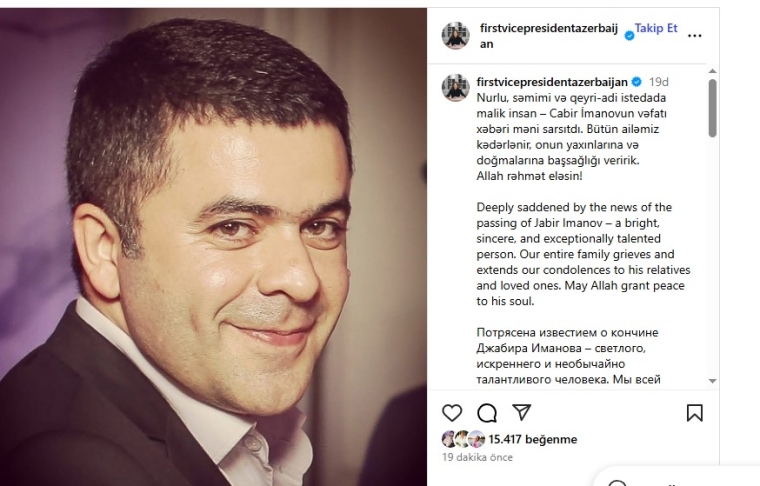Click the 19 dakika önce timestamp
The width and height of the screenshot is (760, 486).
[477, 457]
